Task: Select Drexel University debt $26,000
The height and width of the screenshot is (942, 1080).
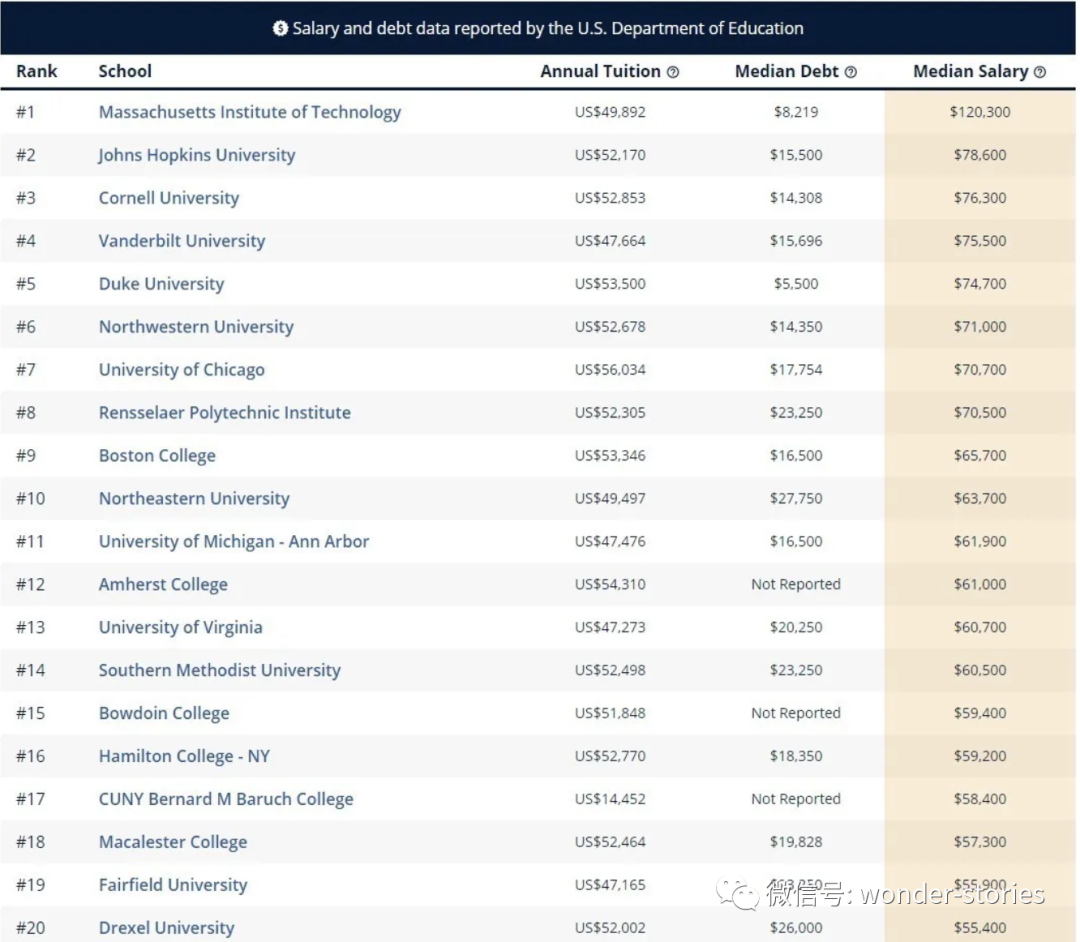Action: pyautogui.click(x=796, y=928)
